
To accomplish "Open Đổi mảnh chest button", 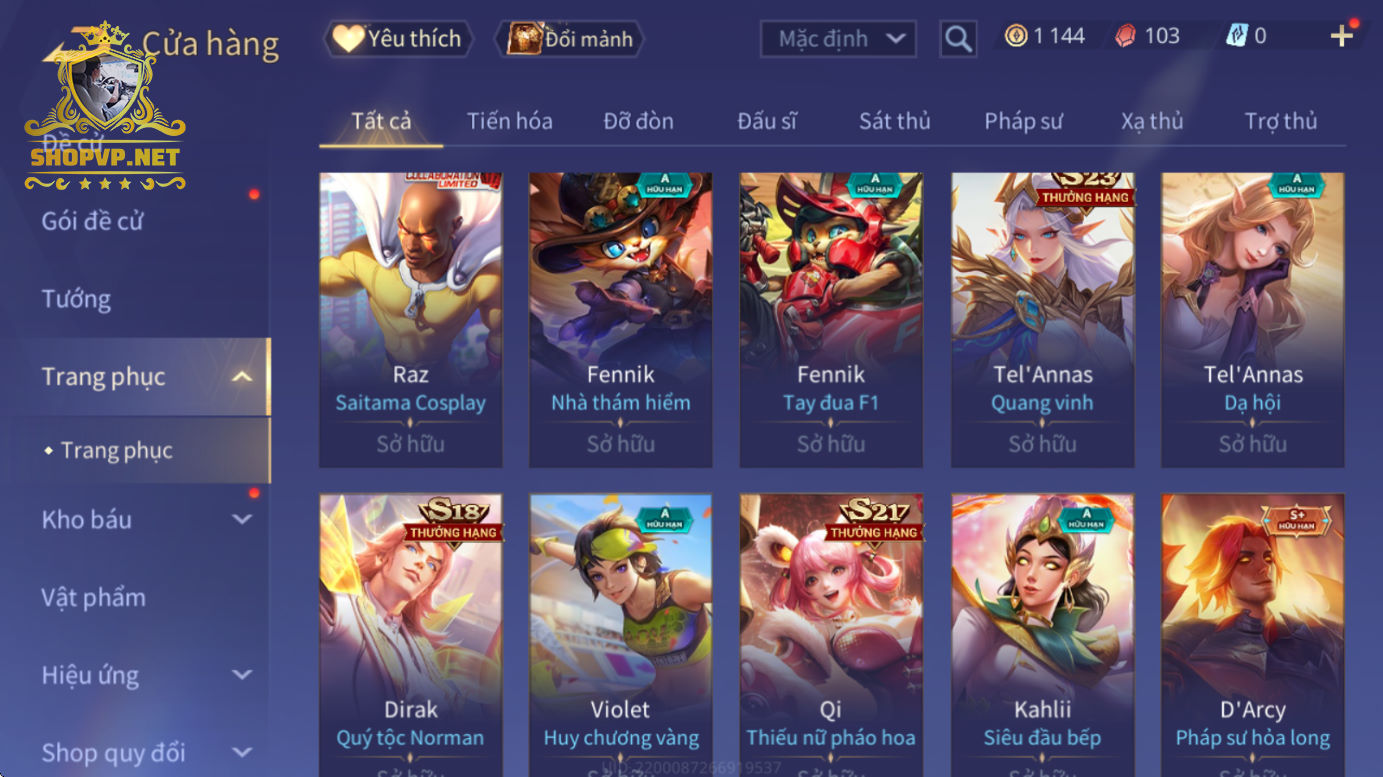I will tap(570, 39).
